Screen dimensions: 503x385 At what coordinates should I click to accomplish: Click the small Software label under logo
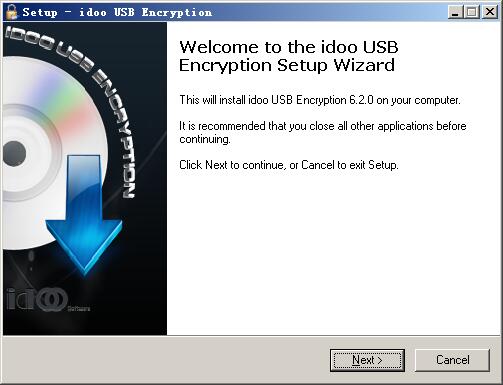pyautogui.click(x=79, y=309)
